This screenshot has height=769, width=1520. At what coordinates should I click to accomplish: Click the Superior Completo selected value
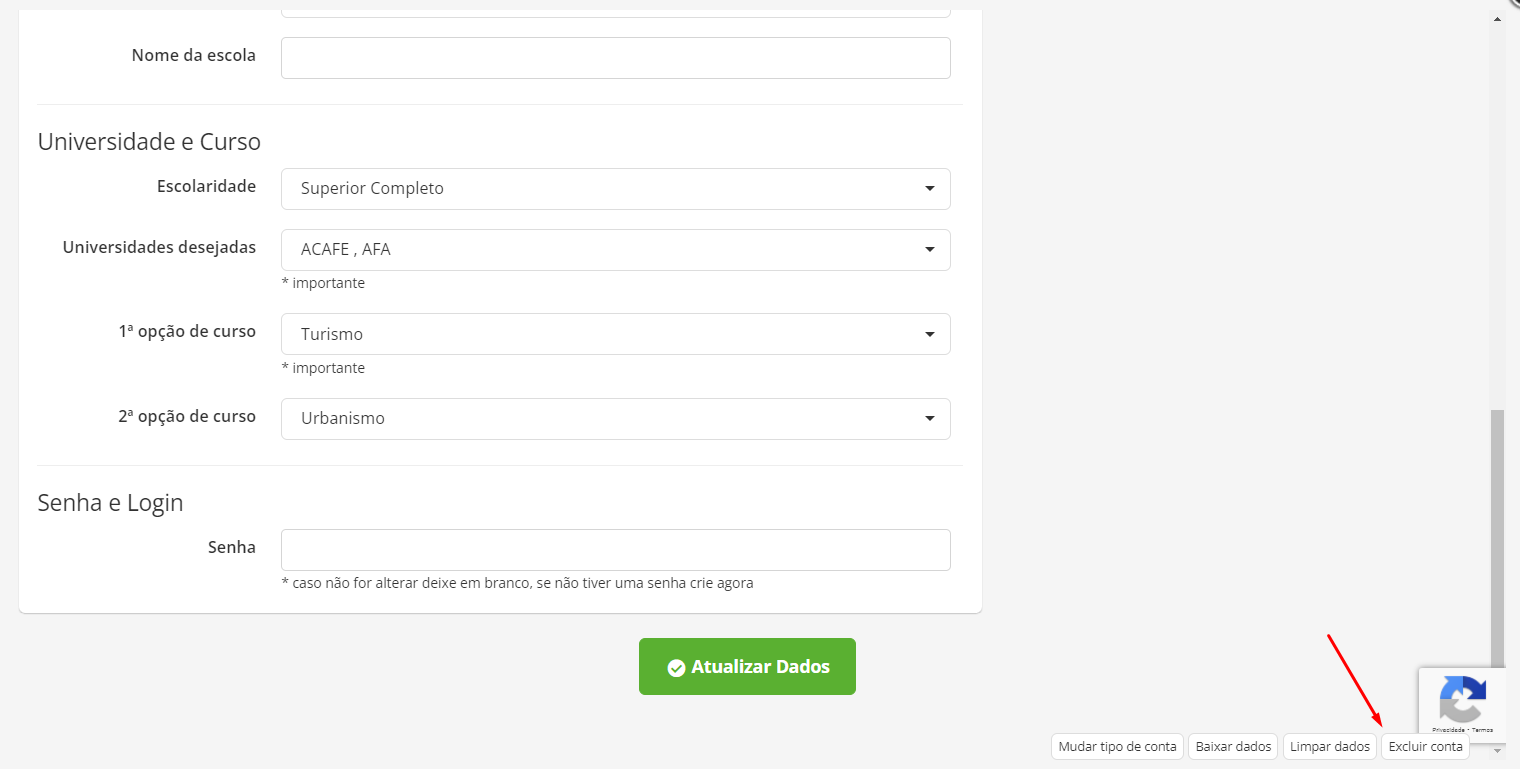coord(372,189)
